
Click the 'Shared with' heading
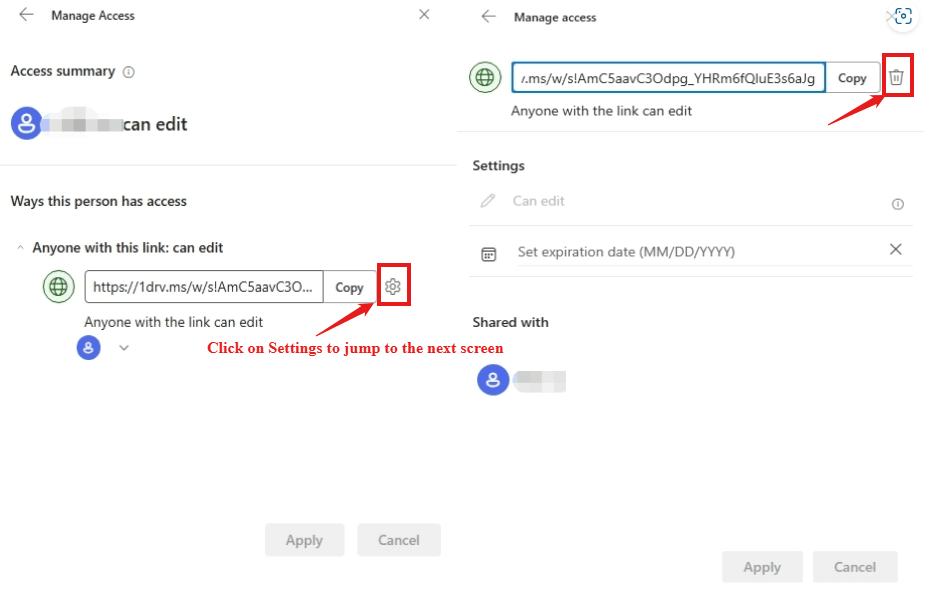510,323
